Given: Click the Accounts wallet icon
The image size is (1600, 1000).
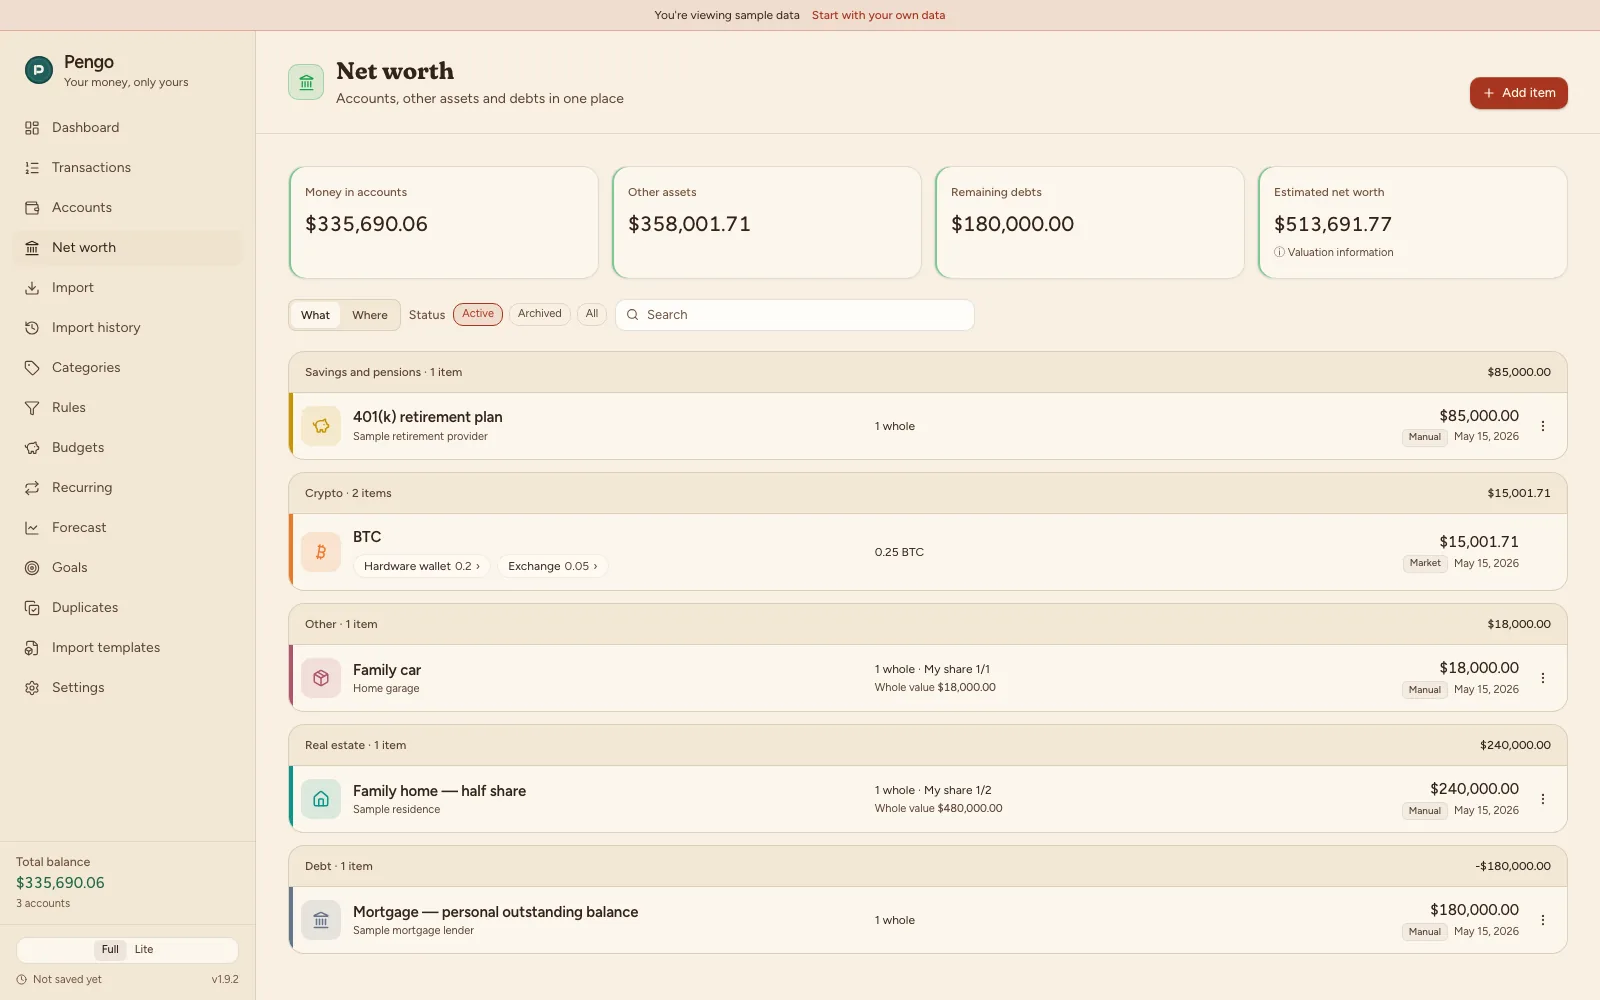Looking at the screenshot, I should click(32, 208).
